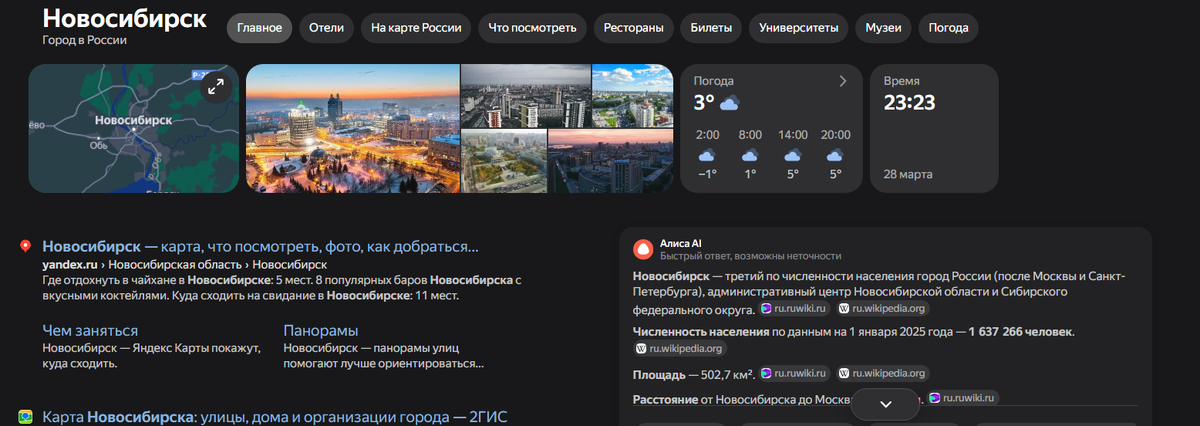This screenshot has width=1200, height=426.
Task: Switch to the Погода tab
Action: (x=948, y=28)
